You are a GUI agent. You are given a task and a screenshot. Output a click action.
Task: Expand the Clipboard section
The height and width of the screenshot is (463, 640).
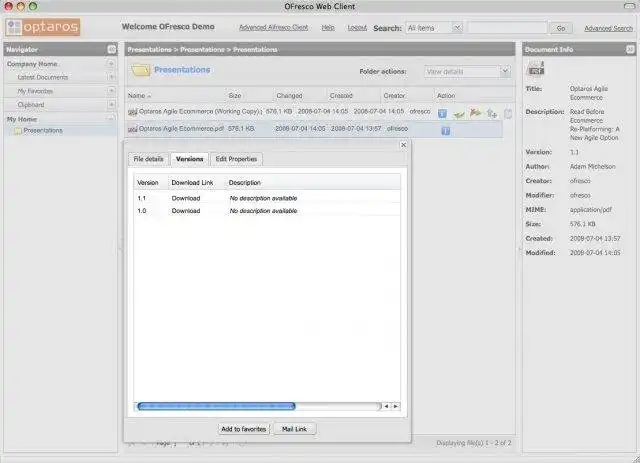(111, 105)
